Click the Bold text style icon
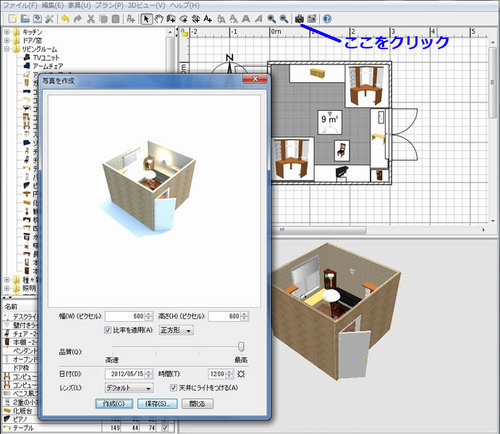 click(x=246, y=19)
